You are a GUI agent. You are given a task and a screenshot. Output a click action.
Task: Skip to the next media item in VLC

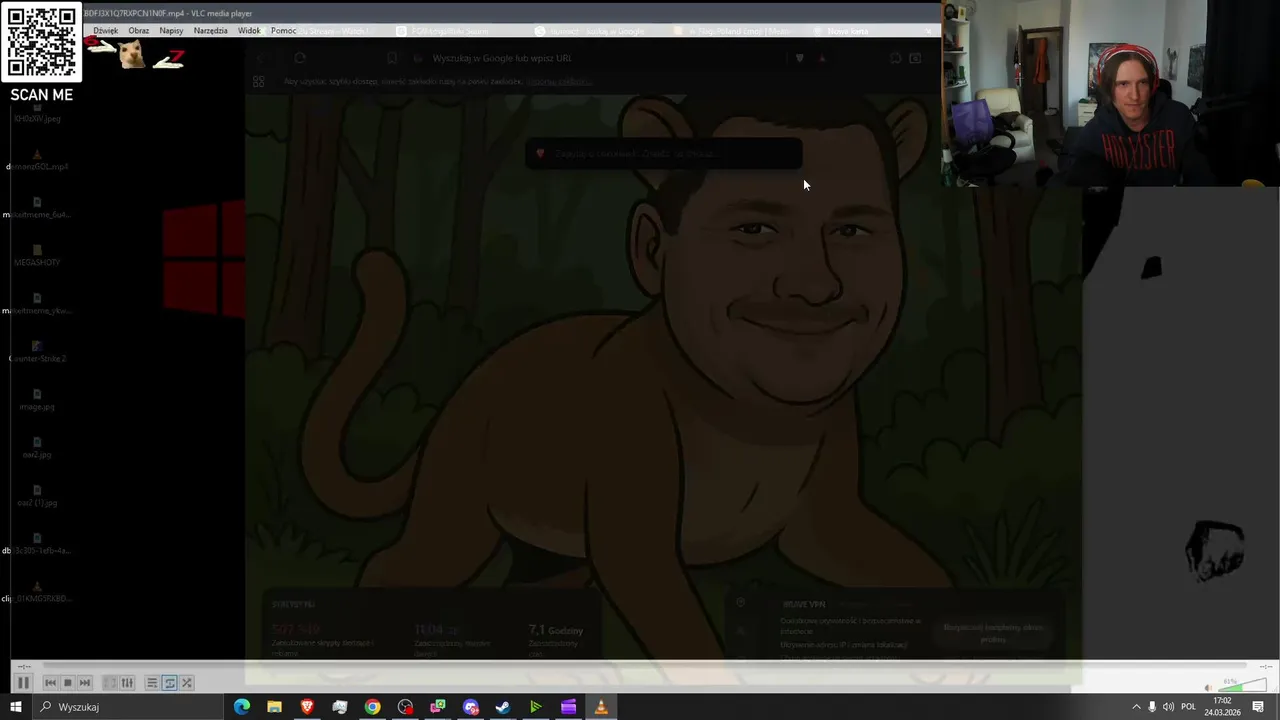[x=84, y=683]
